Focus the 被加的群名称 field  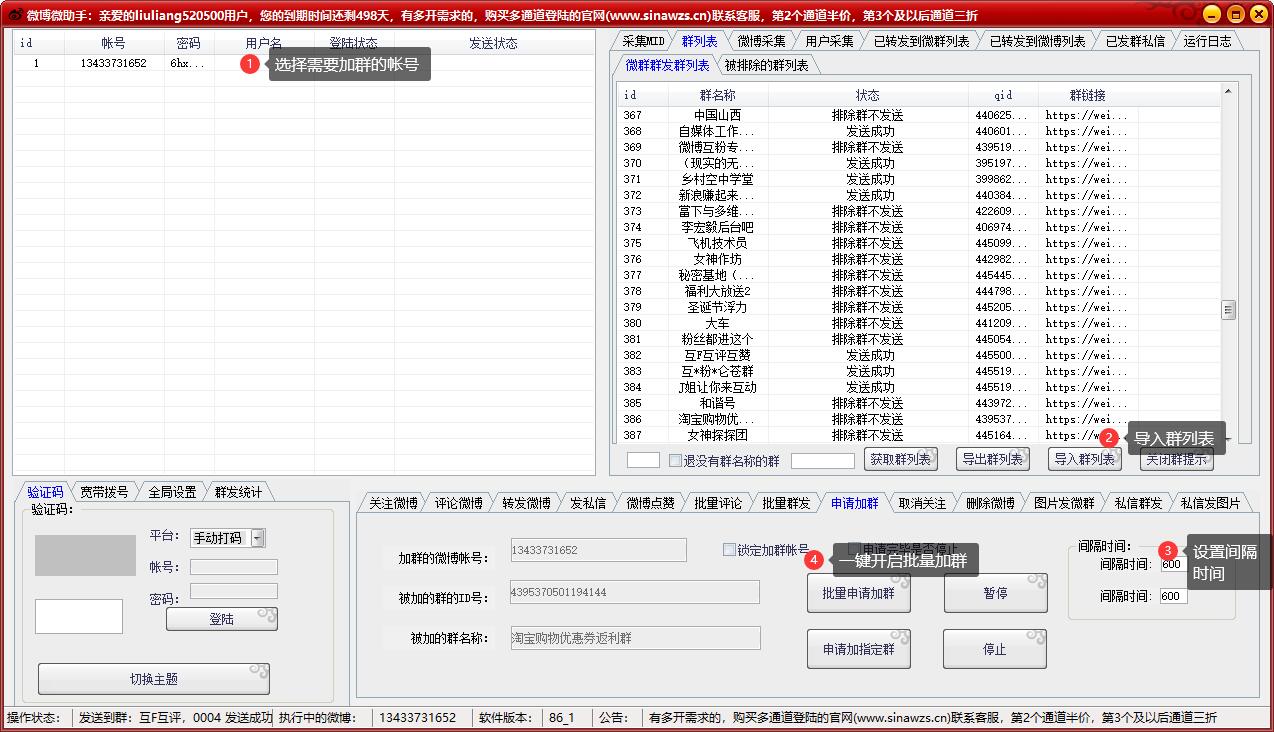(635, 638)
